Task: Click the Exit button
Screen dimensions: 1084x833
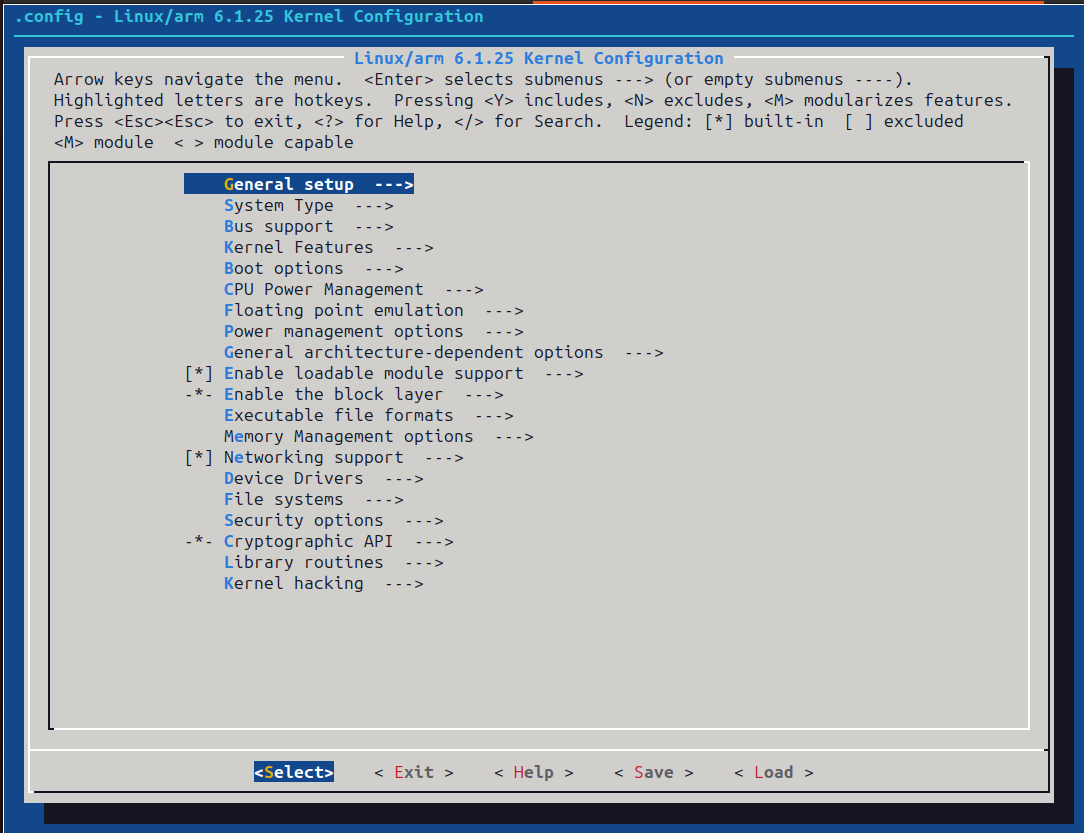Action: pyautogui.click(x=413, y=772)
